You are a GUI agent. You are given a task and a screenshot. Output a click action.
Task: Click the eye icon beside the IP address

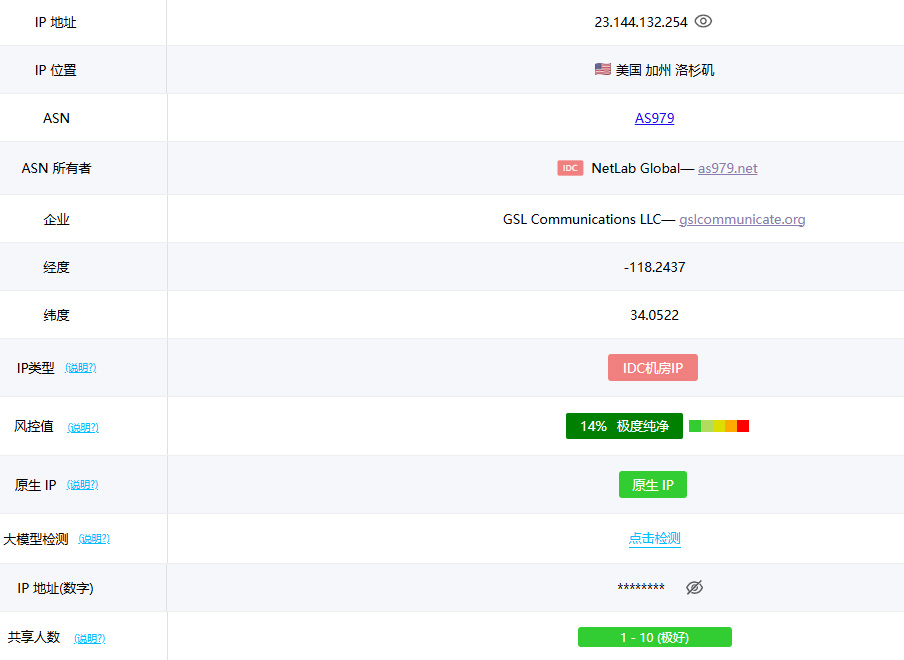pos(703,21)
